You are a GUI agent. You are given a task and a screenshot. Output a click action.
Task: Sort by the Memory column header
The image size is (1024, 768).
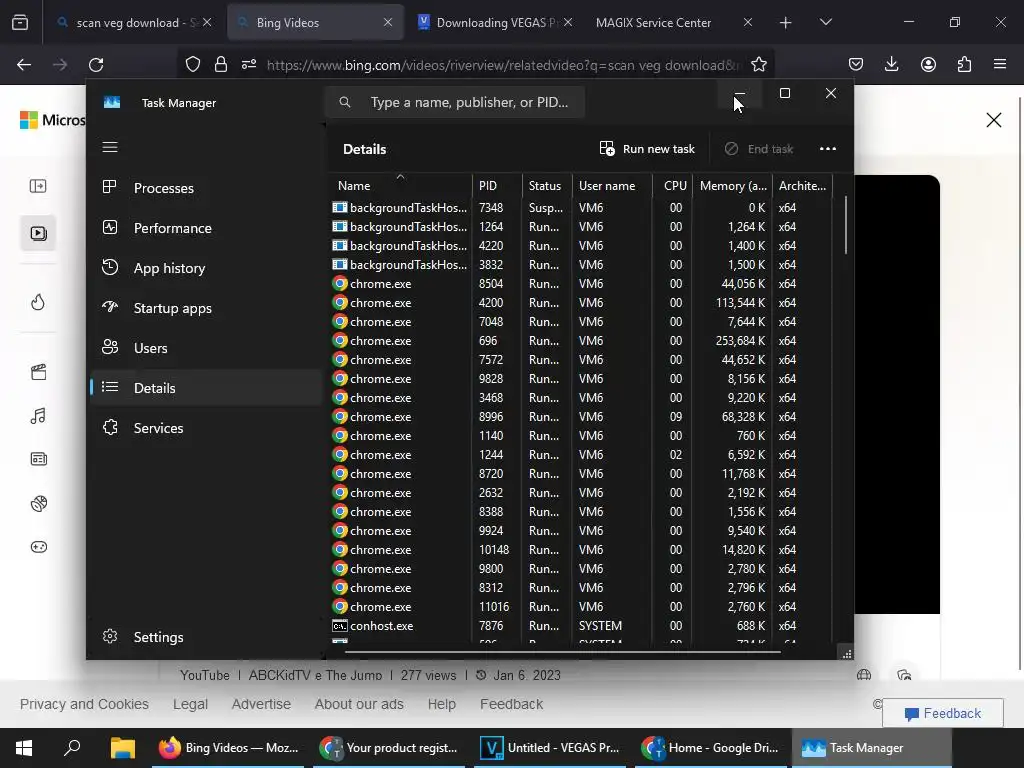pyautogui.click(x=733, y=185)
